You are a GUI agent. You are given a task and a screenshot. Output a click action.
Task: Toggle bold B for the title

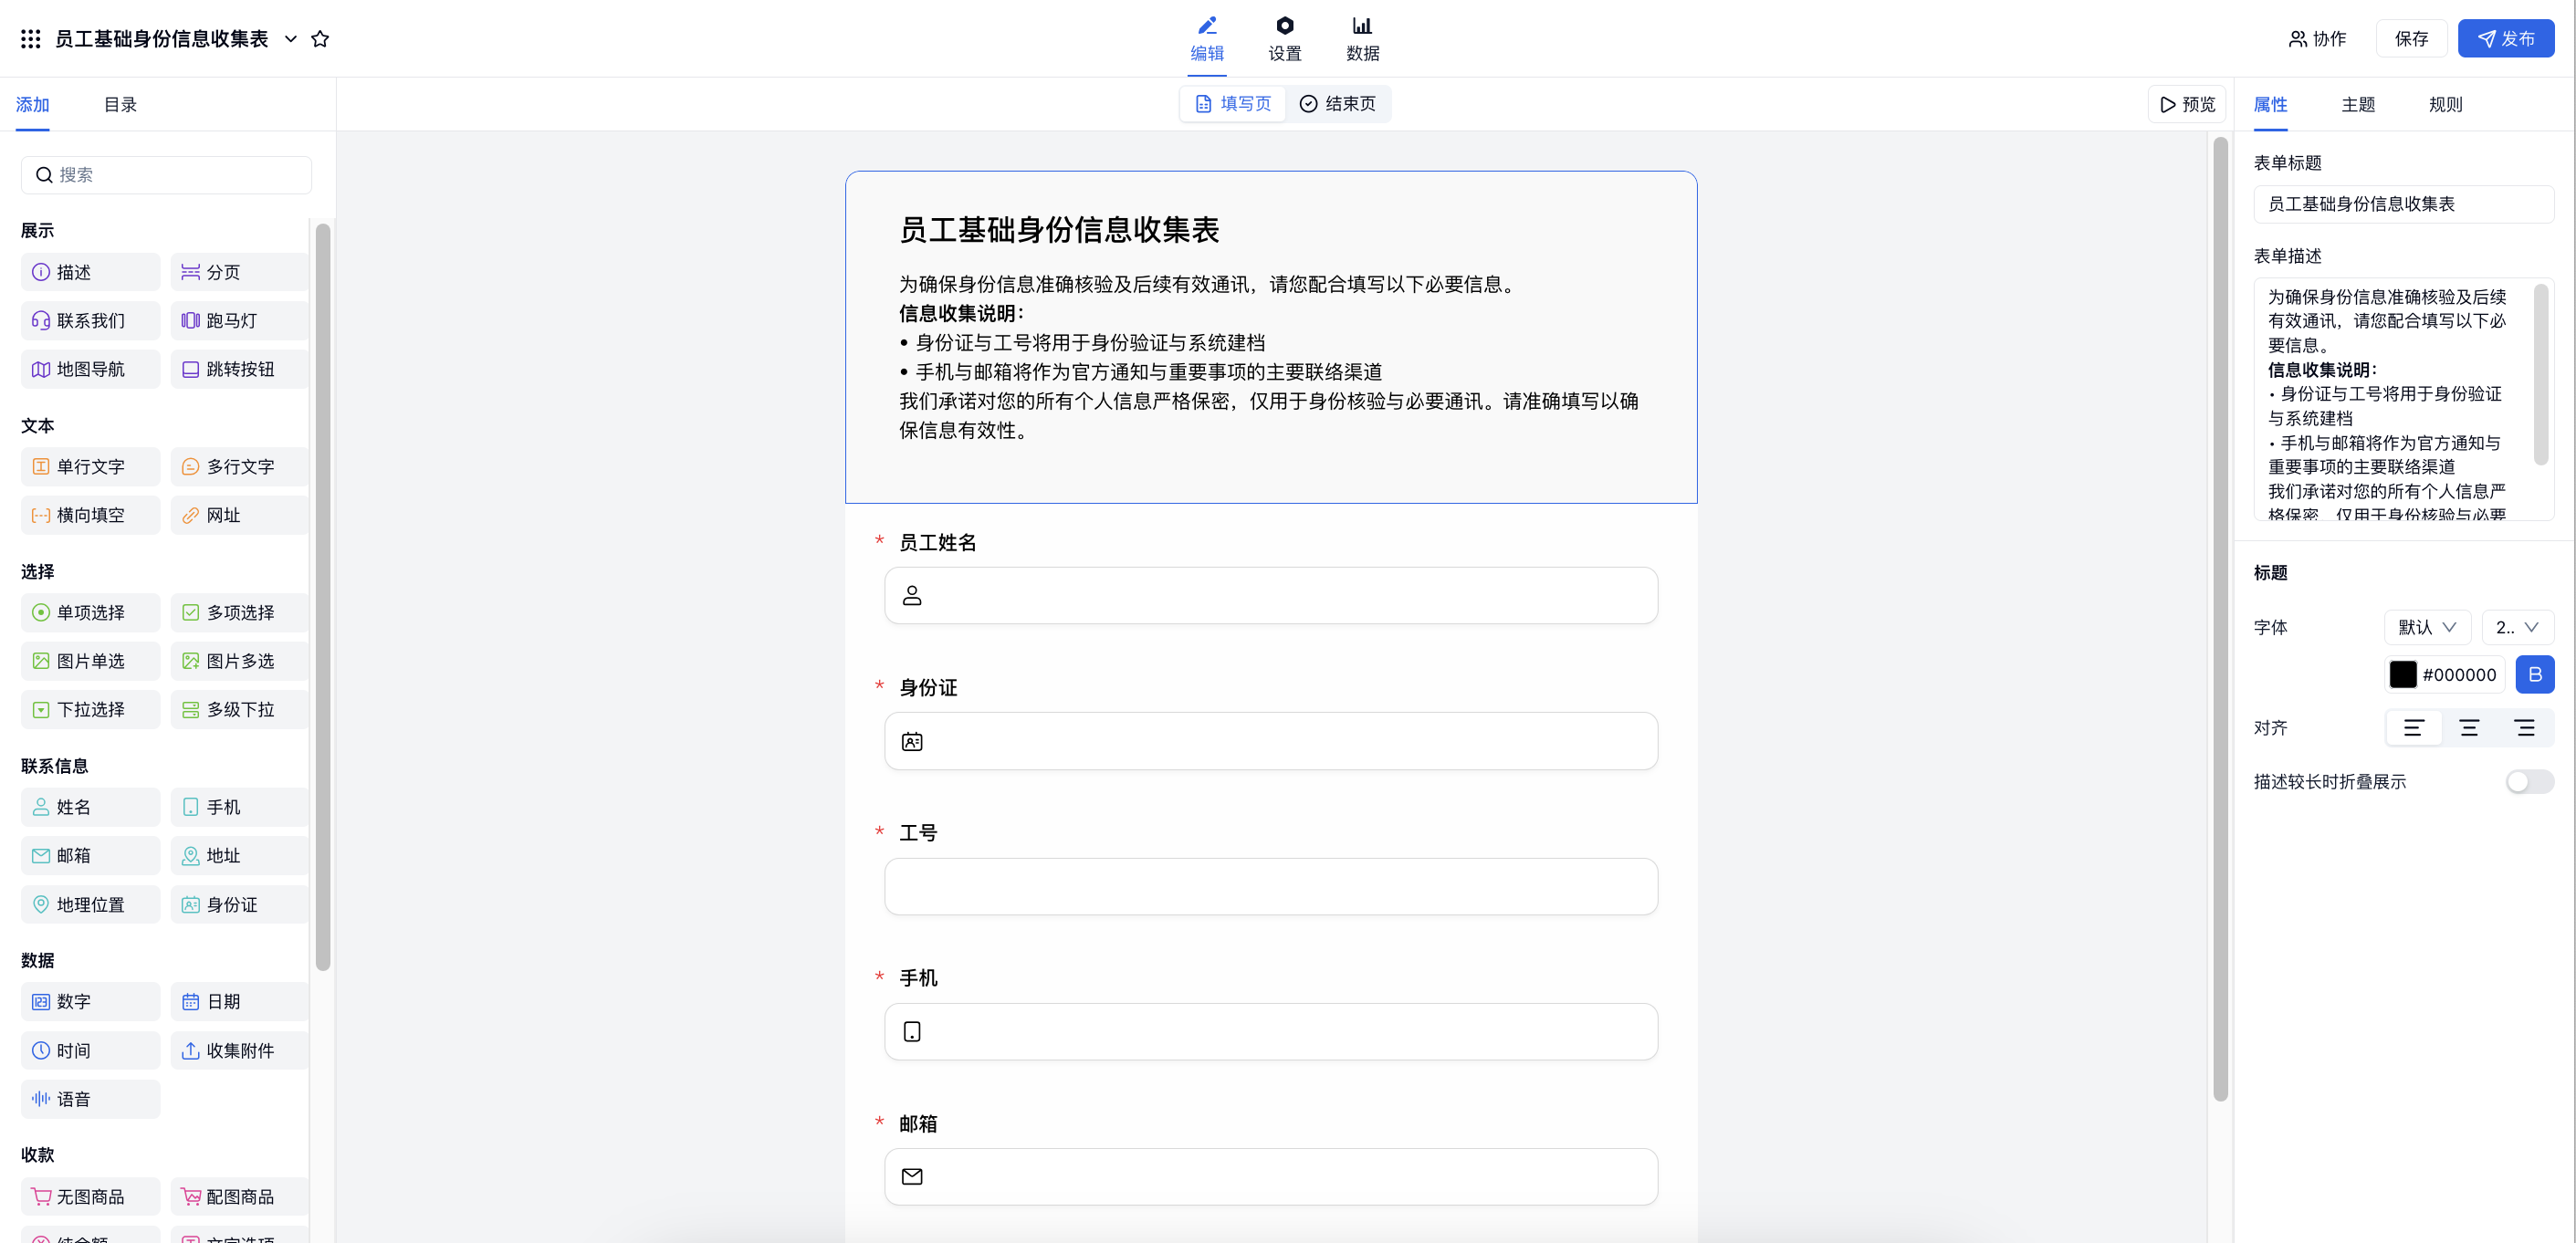2535,675
